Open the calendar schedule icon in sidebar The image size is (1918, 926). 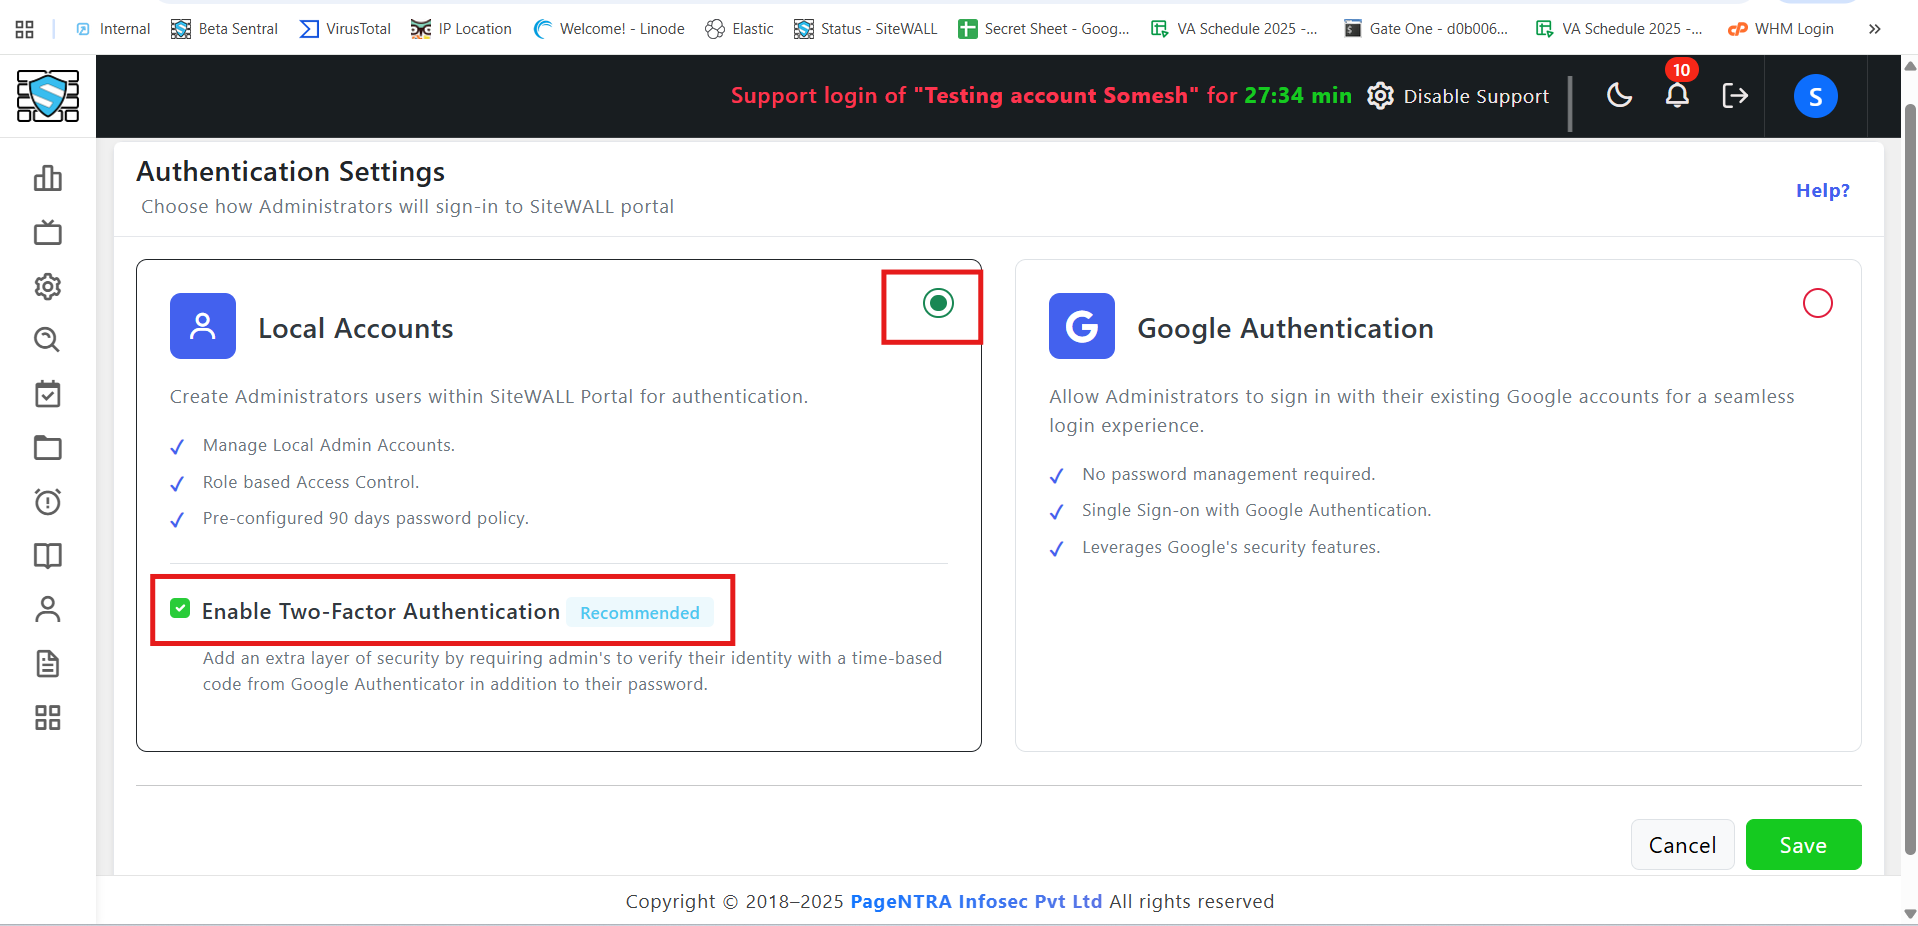pyautogui.click(x=47, y=394)
